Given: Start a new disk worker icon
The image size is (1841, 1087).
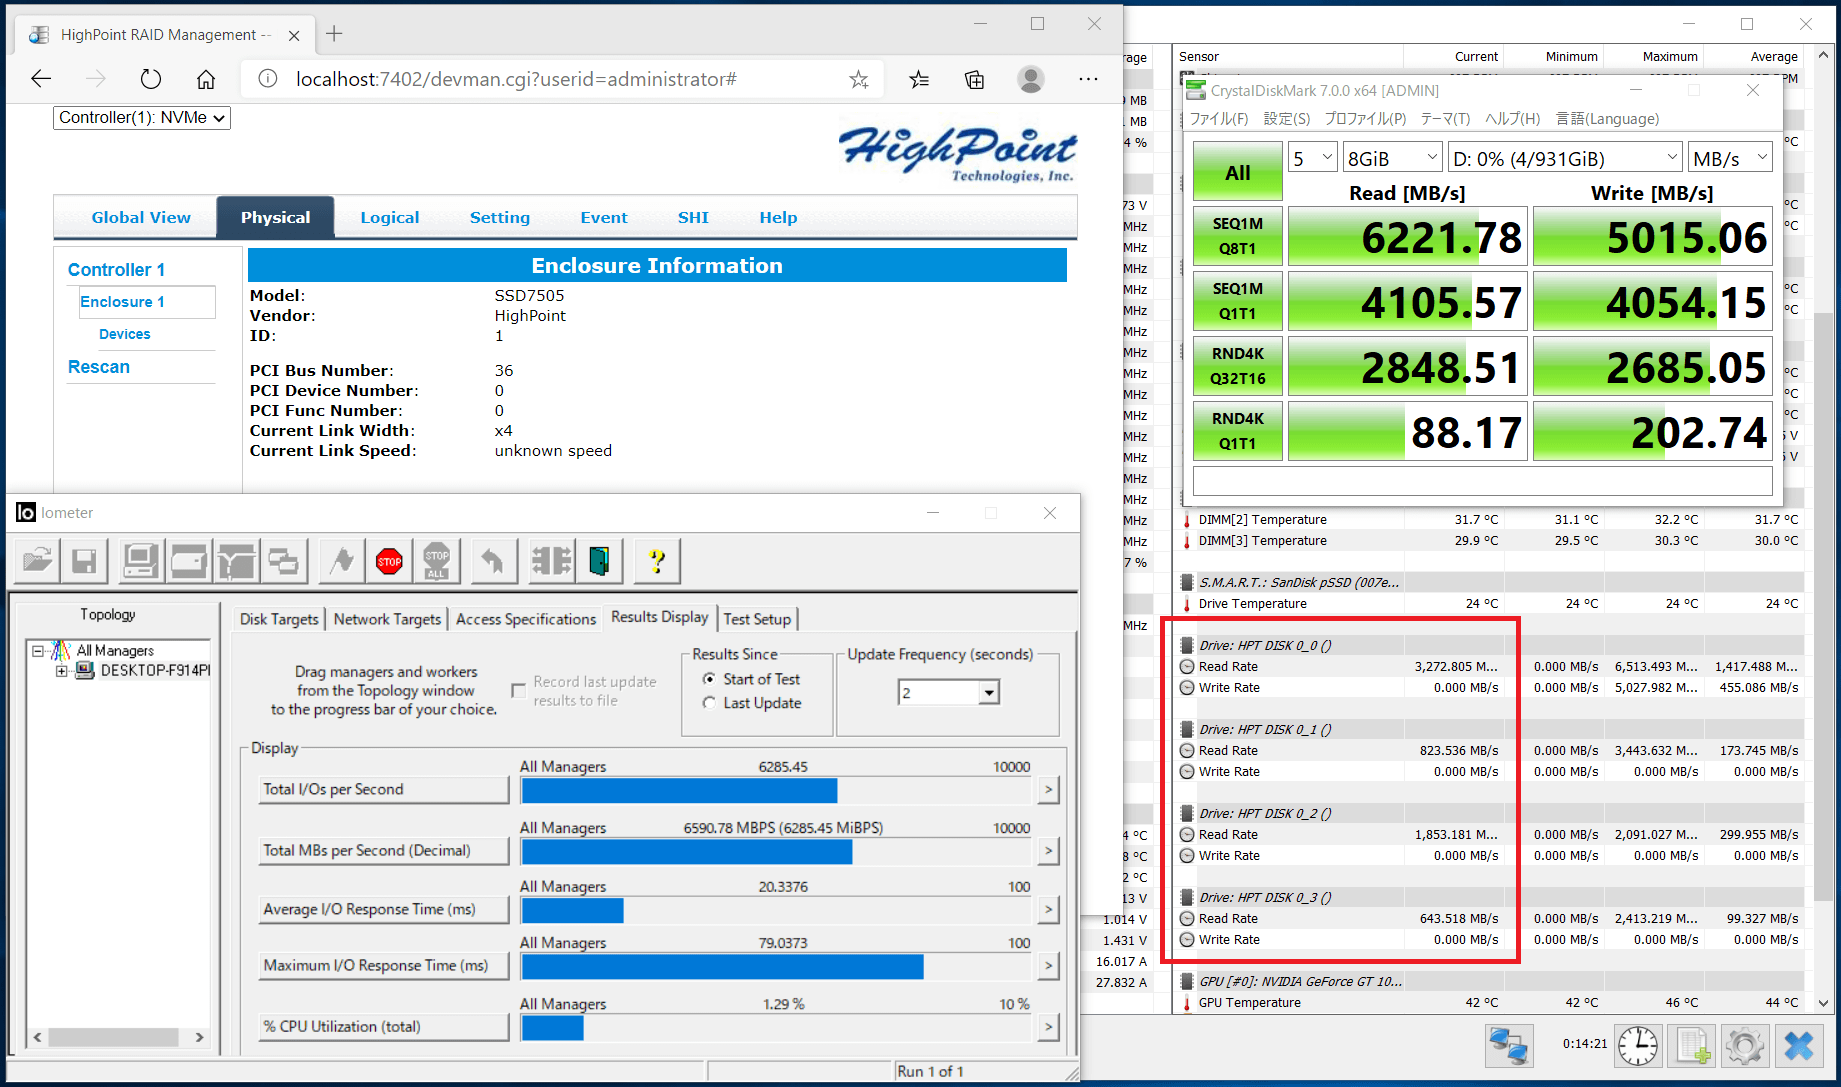Looking at the screenshot, I should coord(188,560).
